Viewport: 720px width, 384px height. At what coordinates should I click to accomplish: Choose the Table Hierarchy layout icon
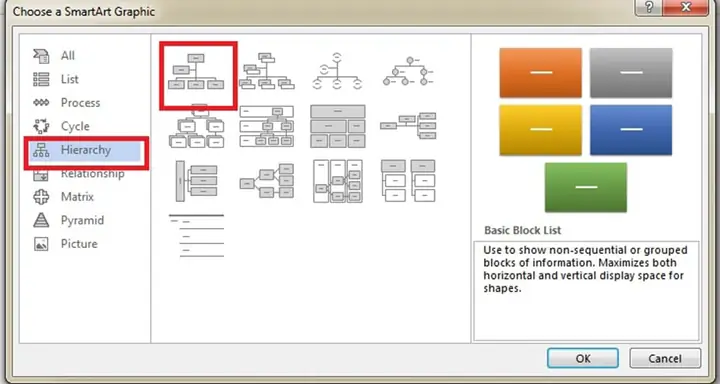[x=338, y=126]
